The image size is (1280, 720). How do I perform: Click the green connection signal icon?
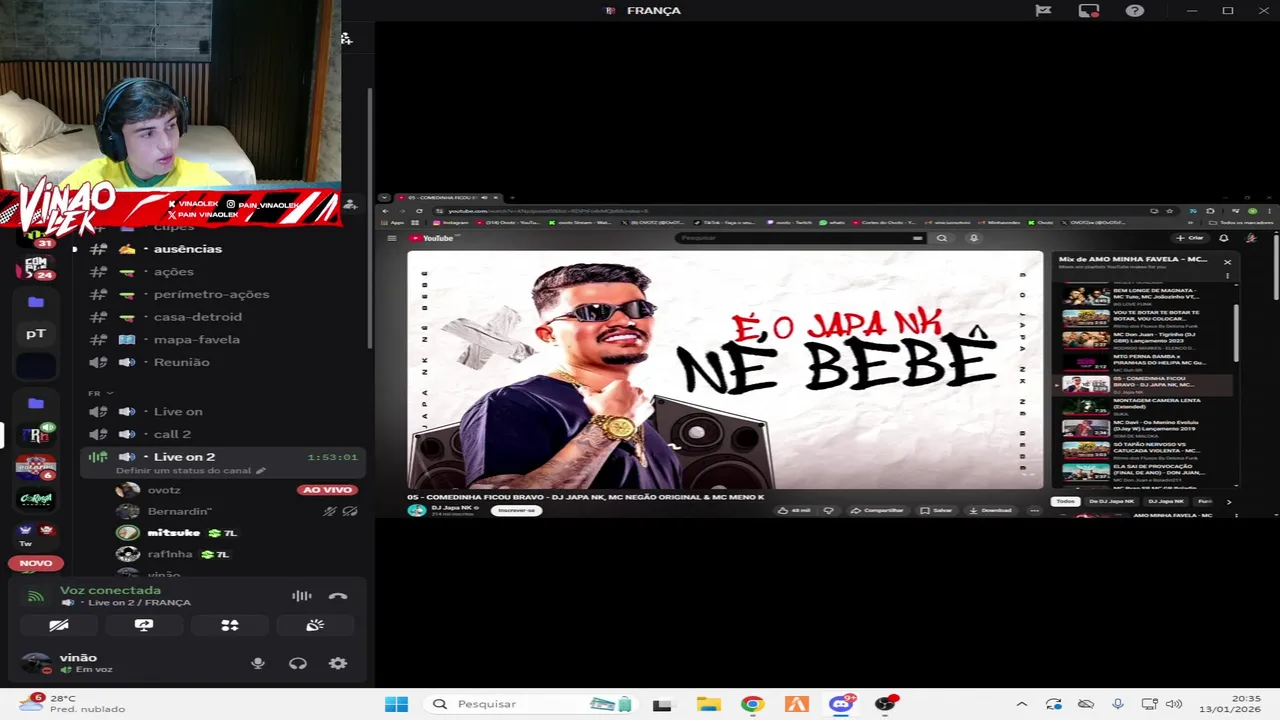pyautogui.click(x=36, y=596)
